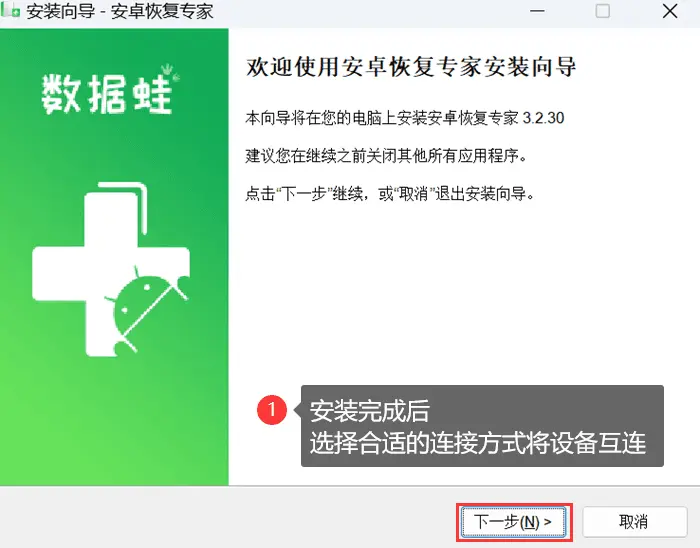Click the version 3.2.30 text line
Image resolution: width=700 pixels, height=548 pixels.
pyautogui.click(x=404, y=118)
